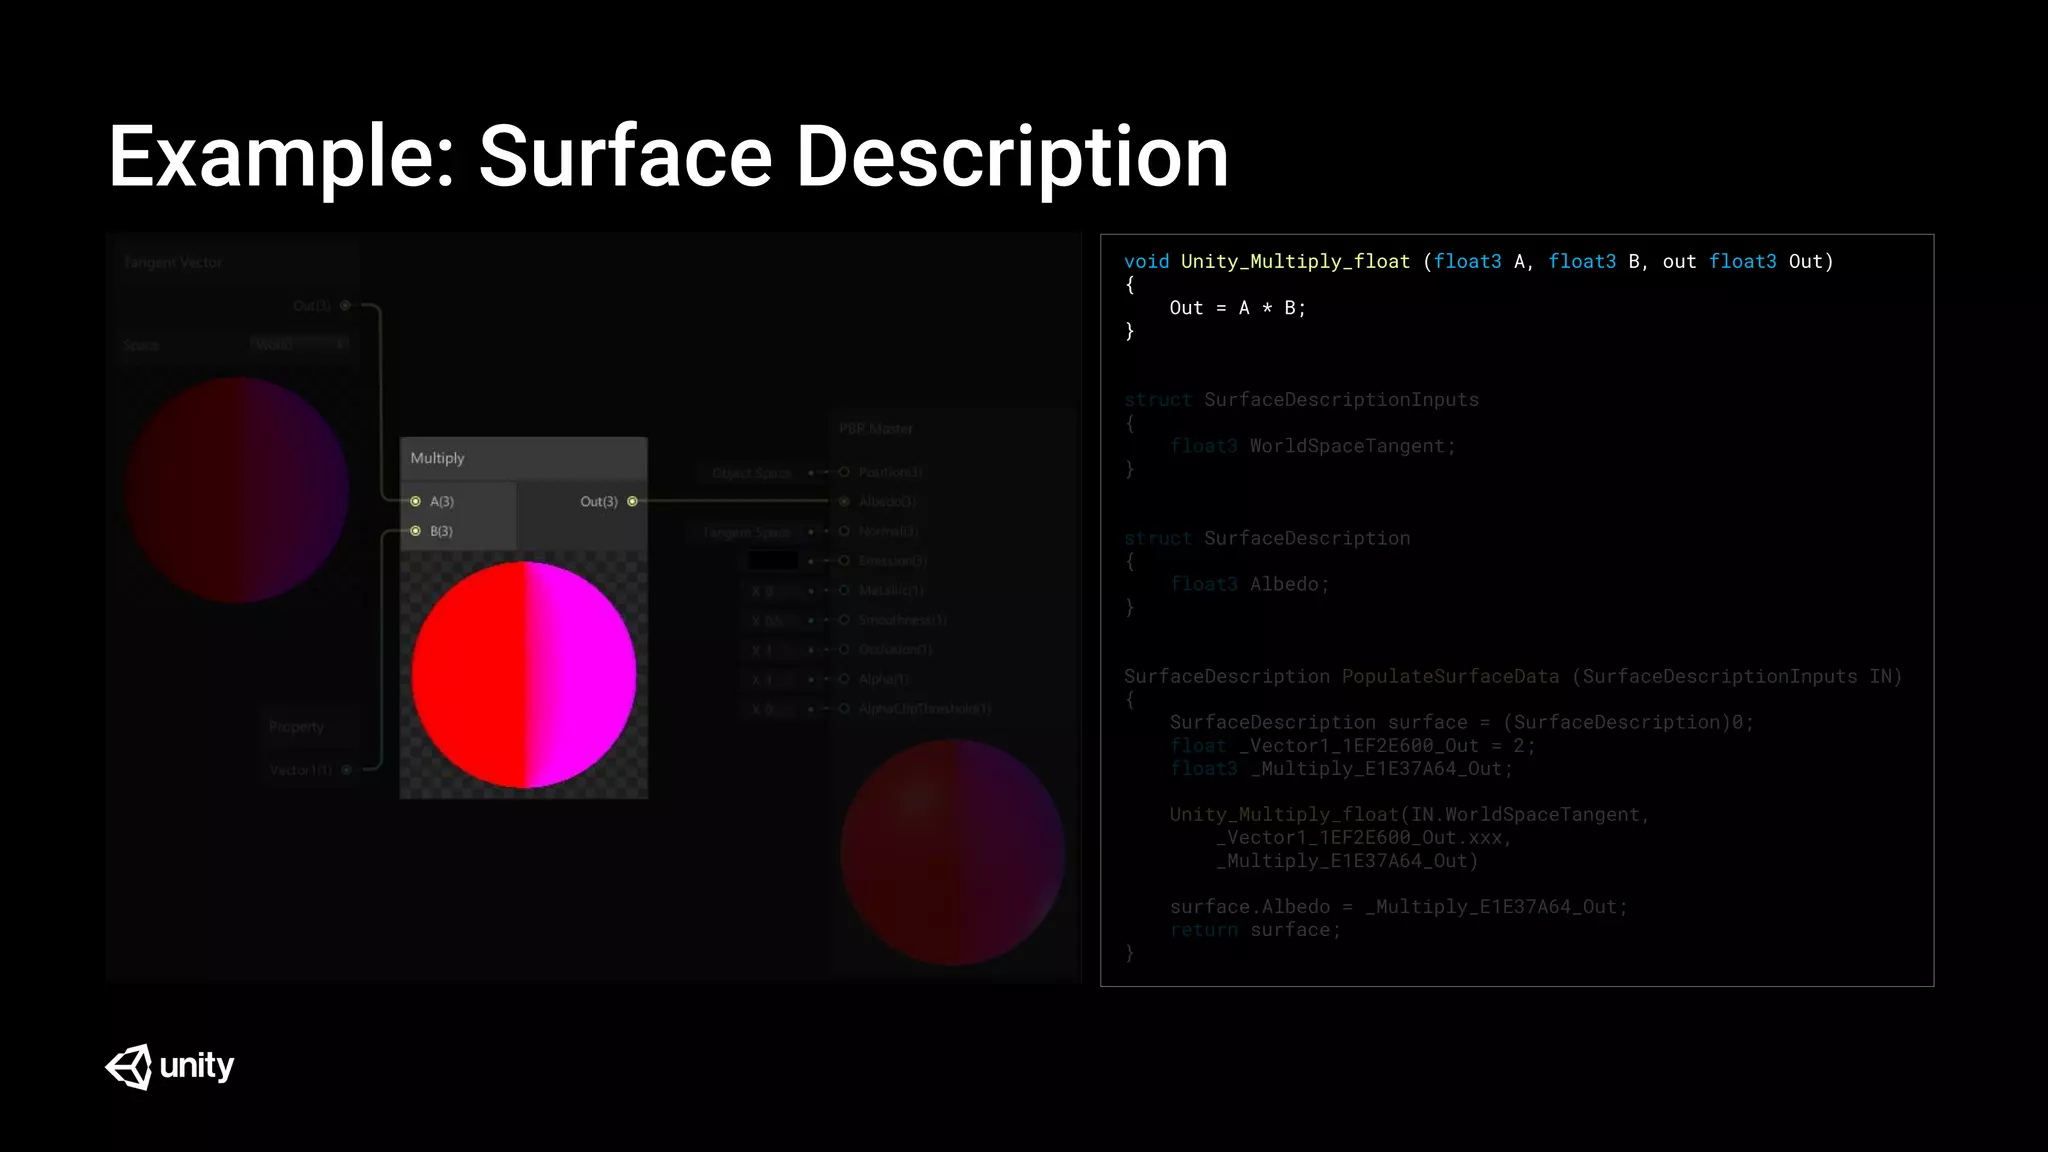Click the 'struct SurfaceDescription' line without Inputs

pyautogui.click(x=1267, y=538)
